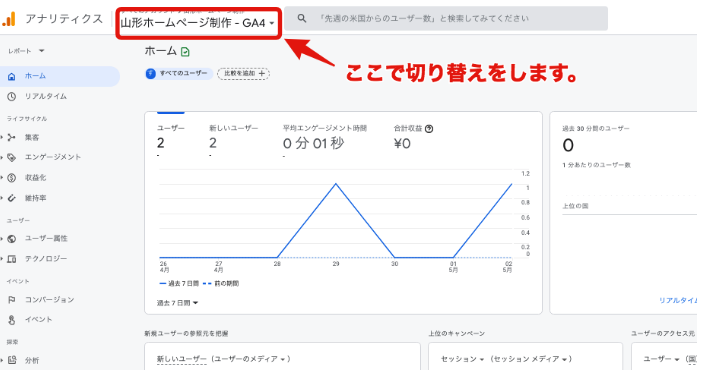Click the テクノロジー devices icon
Image resolution: width=702 pixels, height=370 pixels.
12,259
